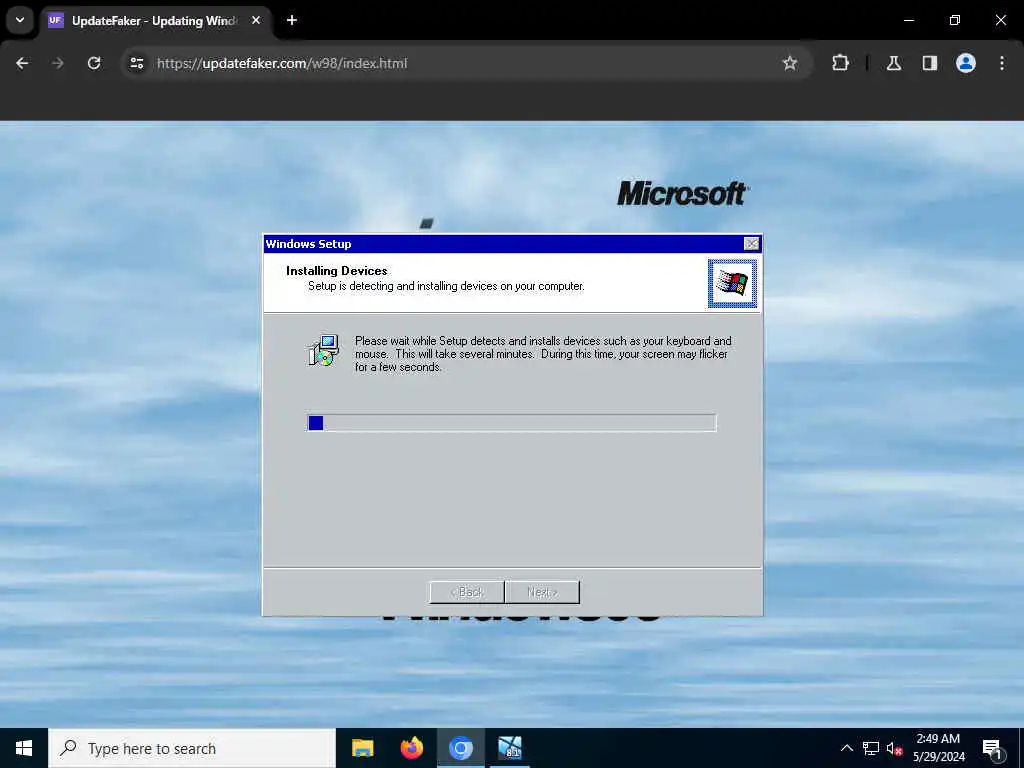Open Chrome three-dot menu

[x=1002, y=63]
